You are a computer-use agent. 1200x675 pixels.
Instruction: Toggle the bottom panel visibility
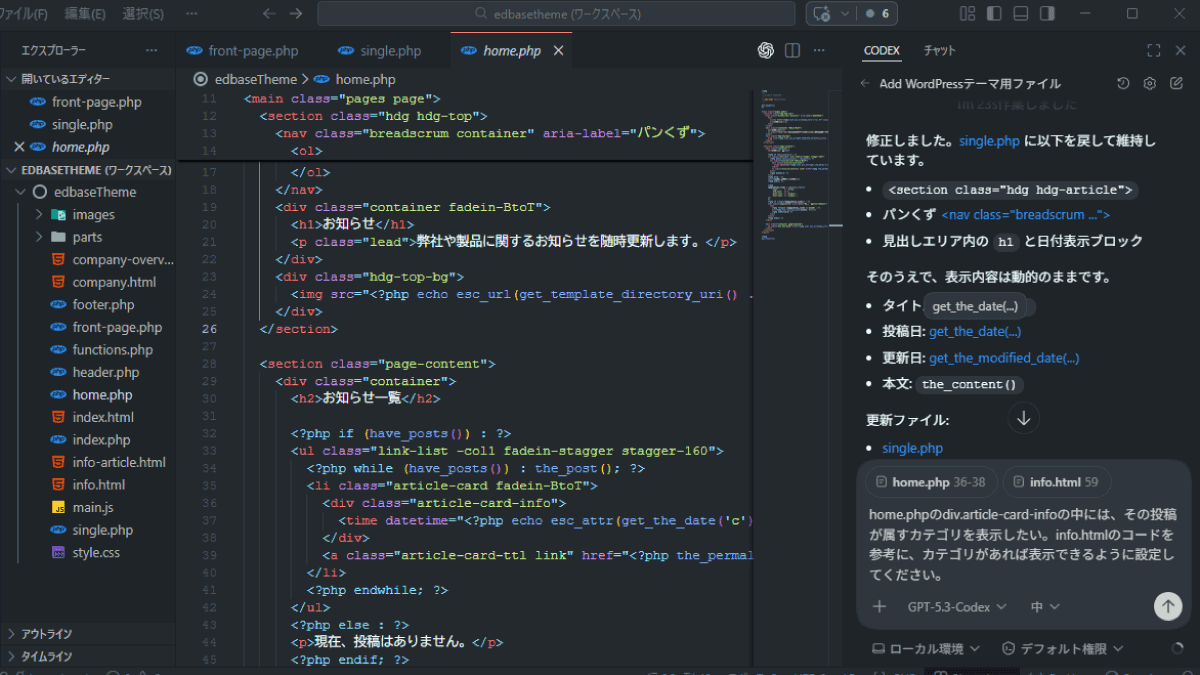click(1020, 14)
